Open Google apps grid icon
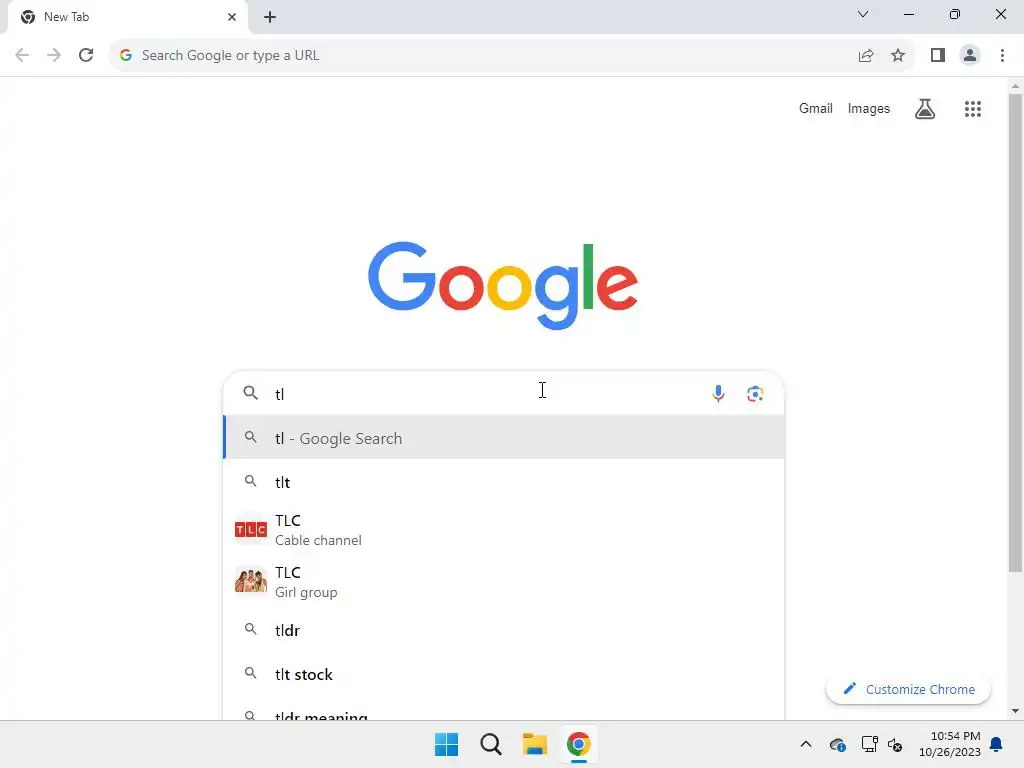Viewport: 1024px width, 768px height. [x=972, y=109]
